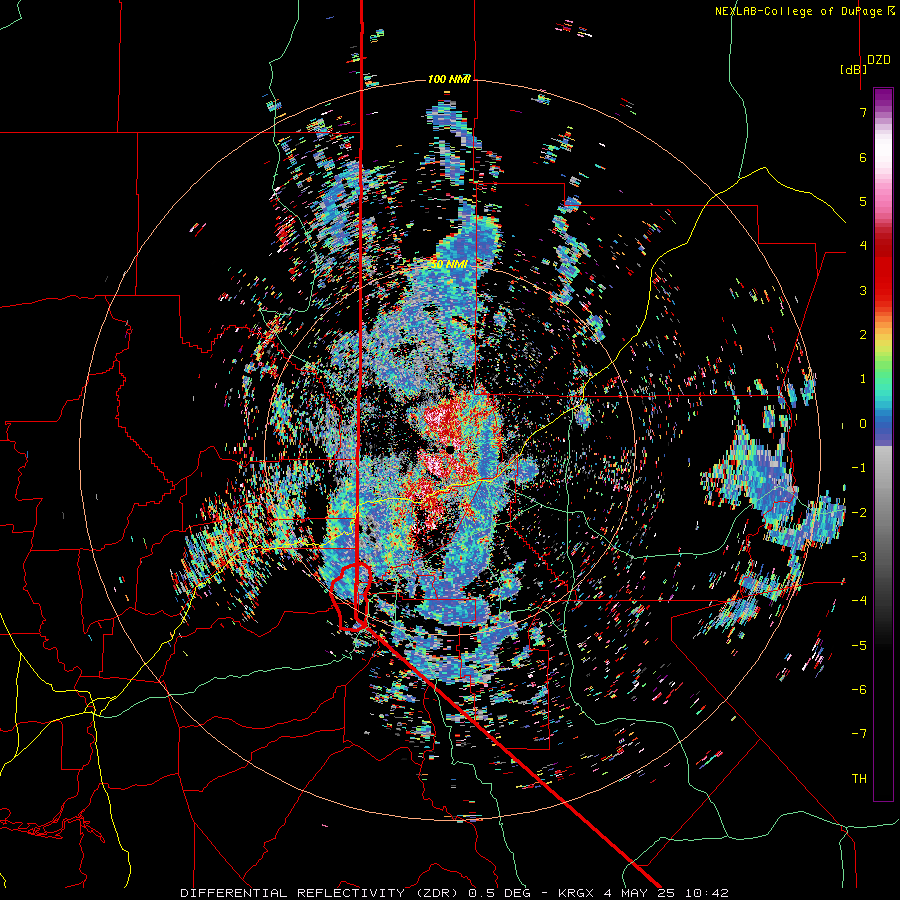Click the 5 value on the color scale

[863, 201]
